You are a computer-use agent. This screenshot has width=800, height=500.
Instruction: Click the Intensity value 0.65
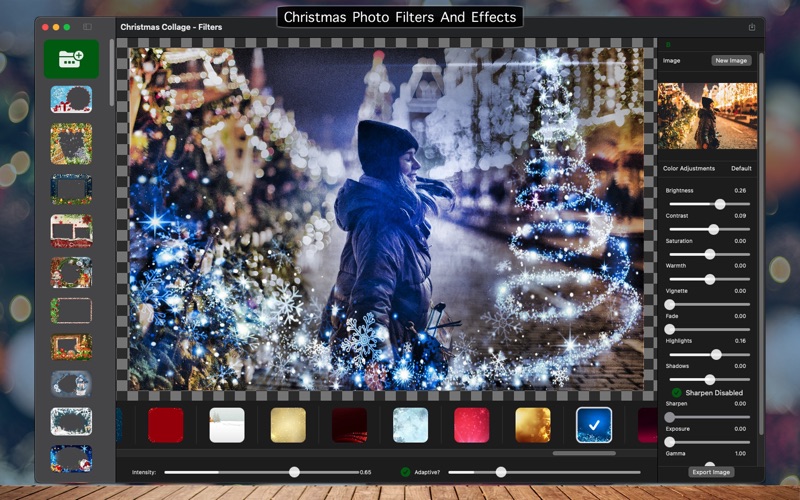(x=365, y=472)
